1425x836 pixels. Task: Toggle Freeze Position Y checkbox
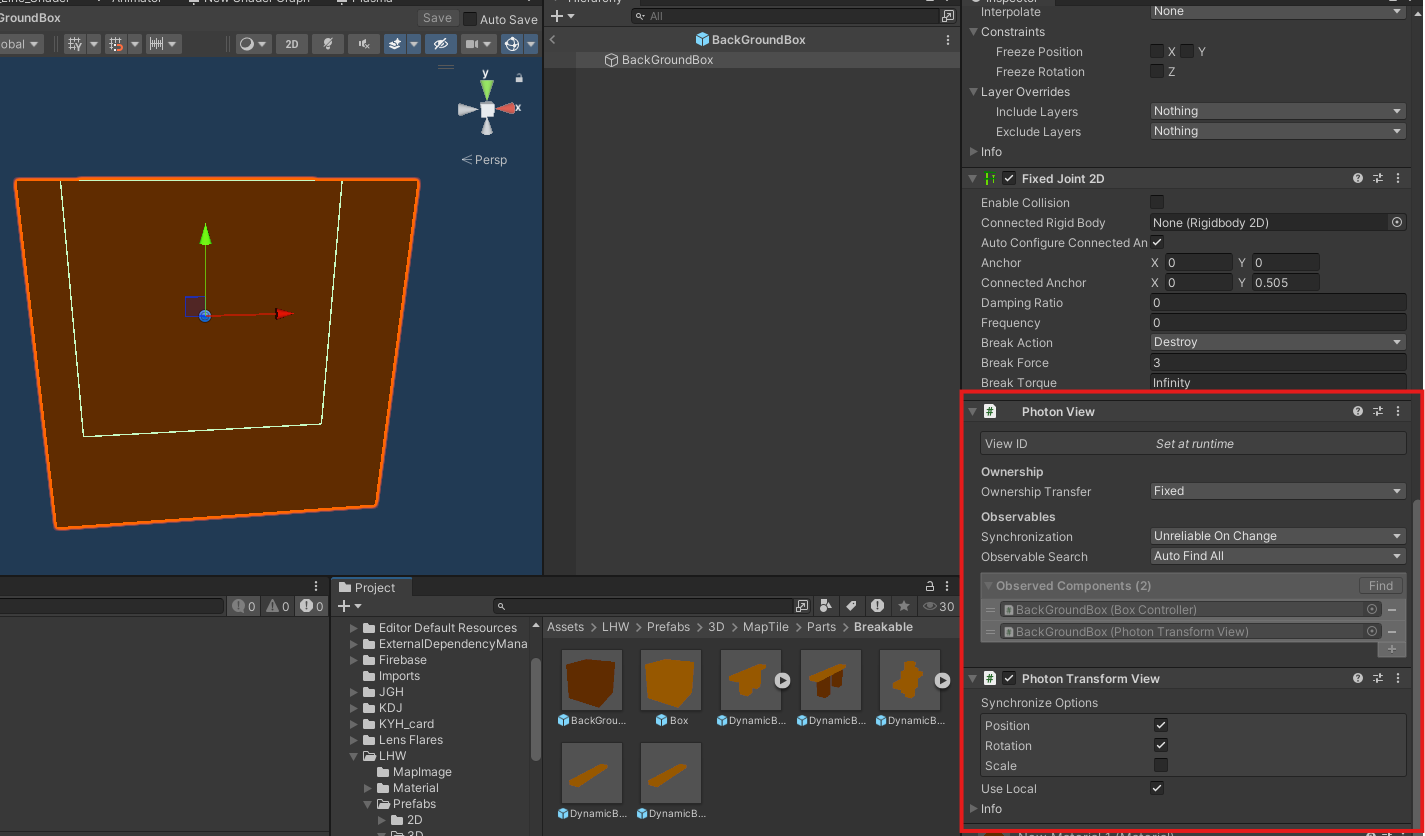pos(1187,51)
